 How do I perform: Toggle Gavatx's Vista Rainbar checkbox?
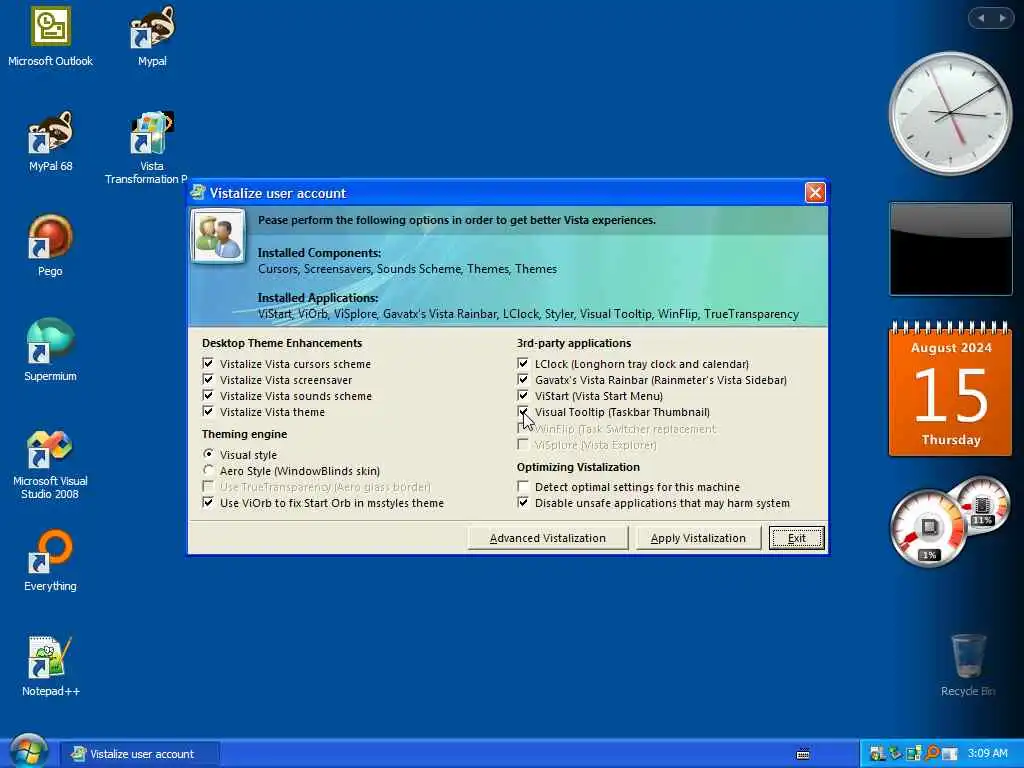[x=522, y=379]
